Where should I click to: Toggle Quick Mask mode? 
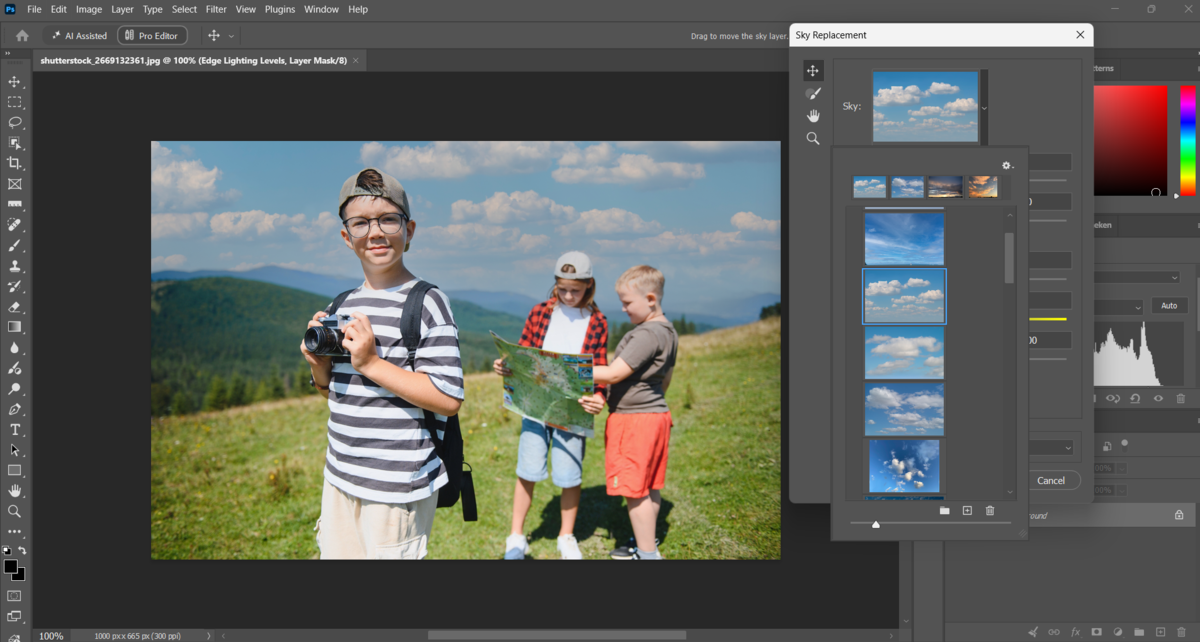coord(14,596)
